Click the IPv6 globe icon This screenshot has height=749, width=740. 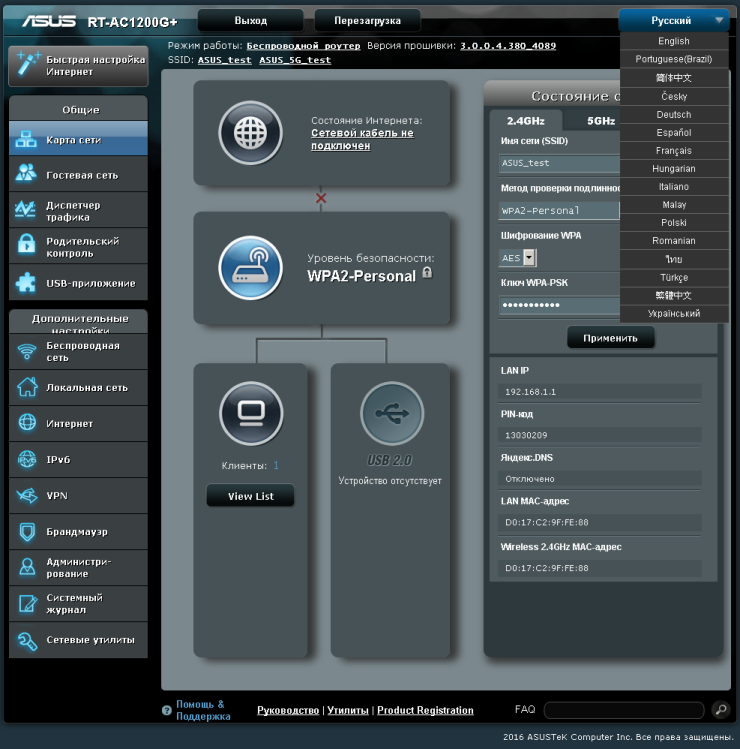coord(27,459)
